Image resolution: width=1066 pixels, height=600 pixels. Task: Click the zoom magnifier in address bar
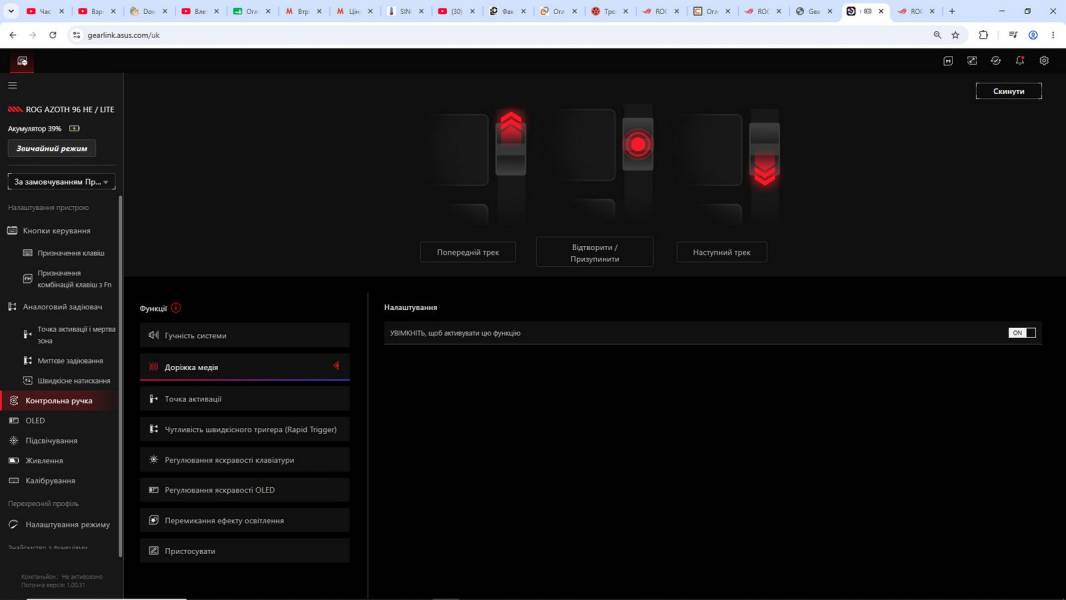point(937,35)
